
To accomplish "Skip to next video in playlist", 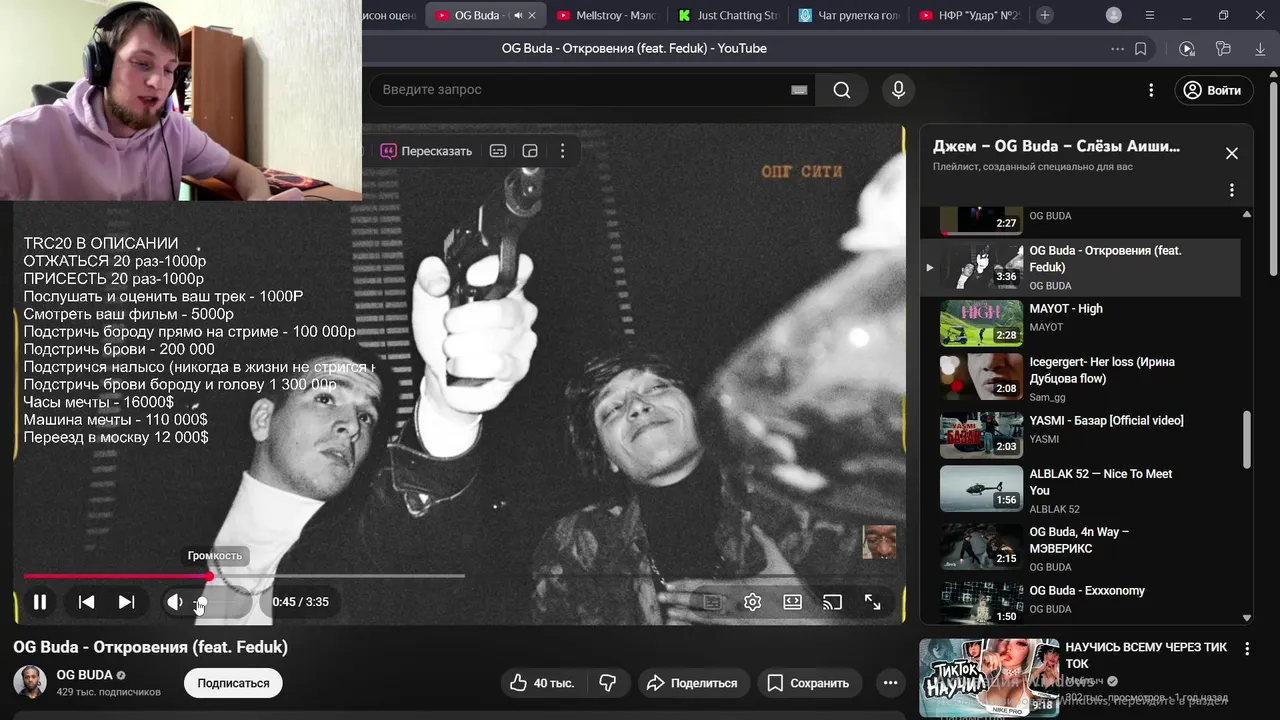I will (x=126, y=602).
